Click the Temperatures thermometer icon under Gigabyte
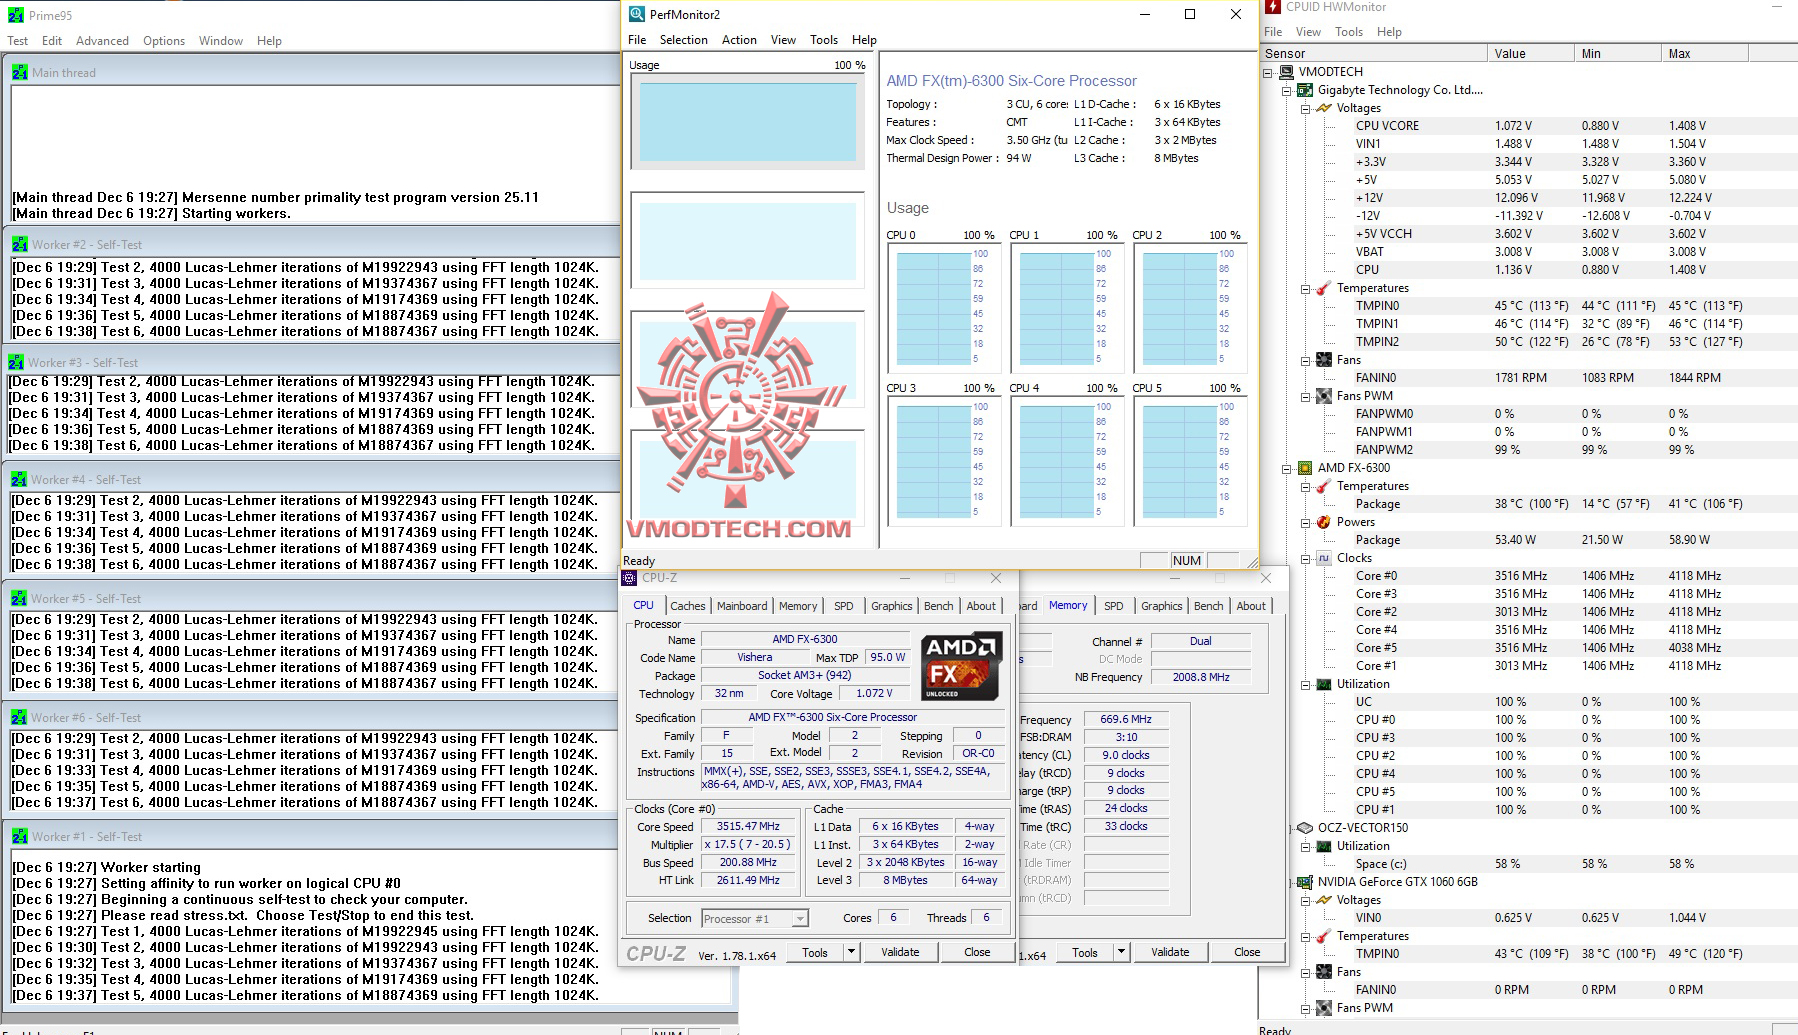Viewport: 1798px width, 1035px height. [x=1324, y=288]
